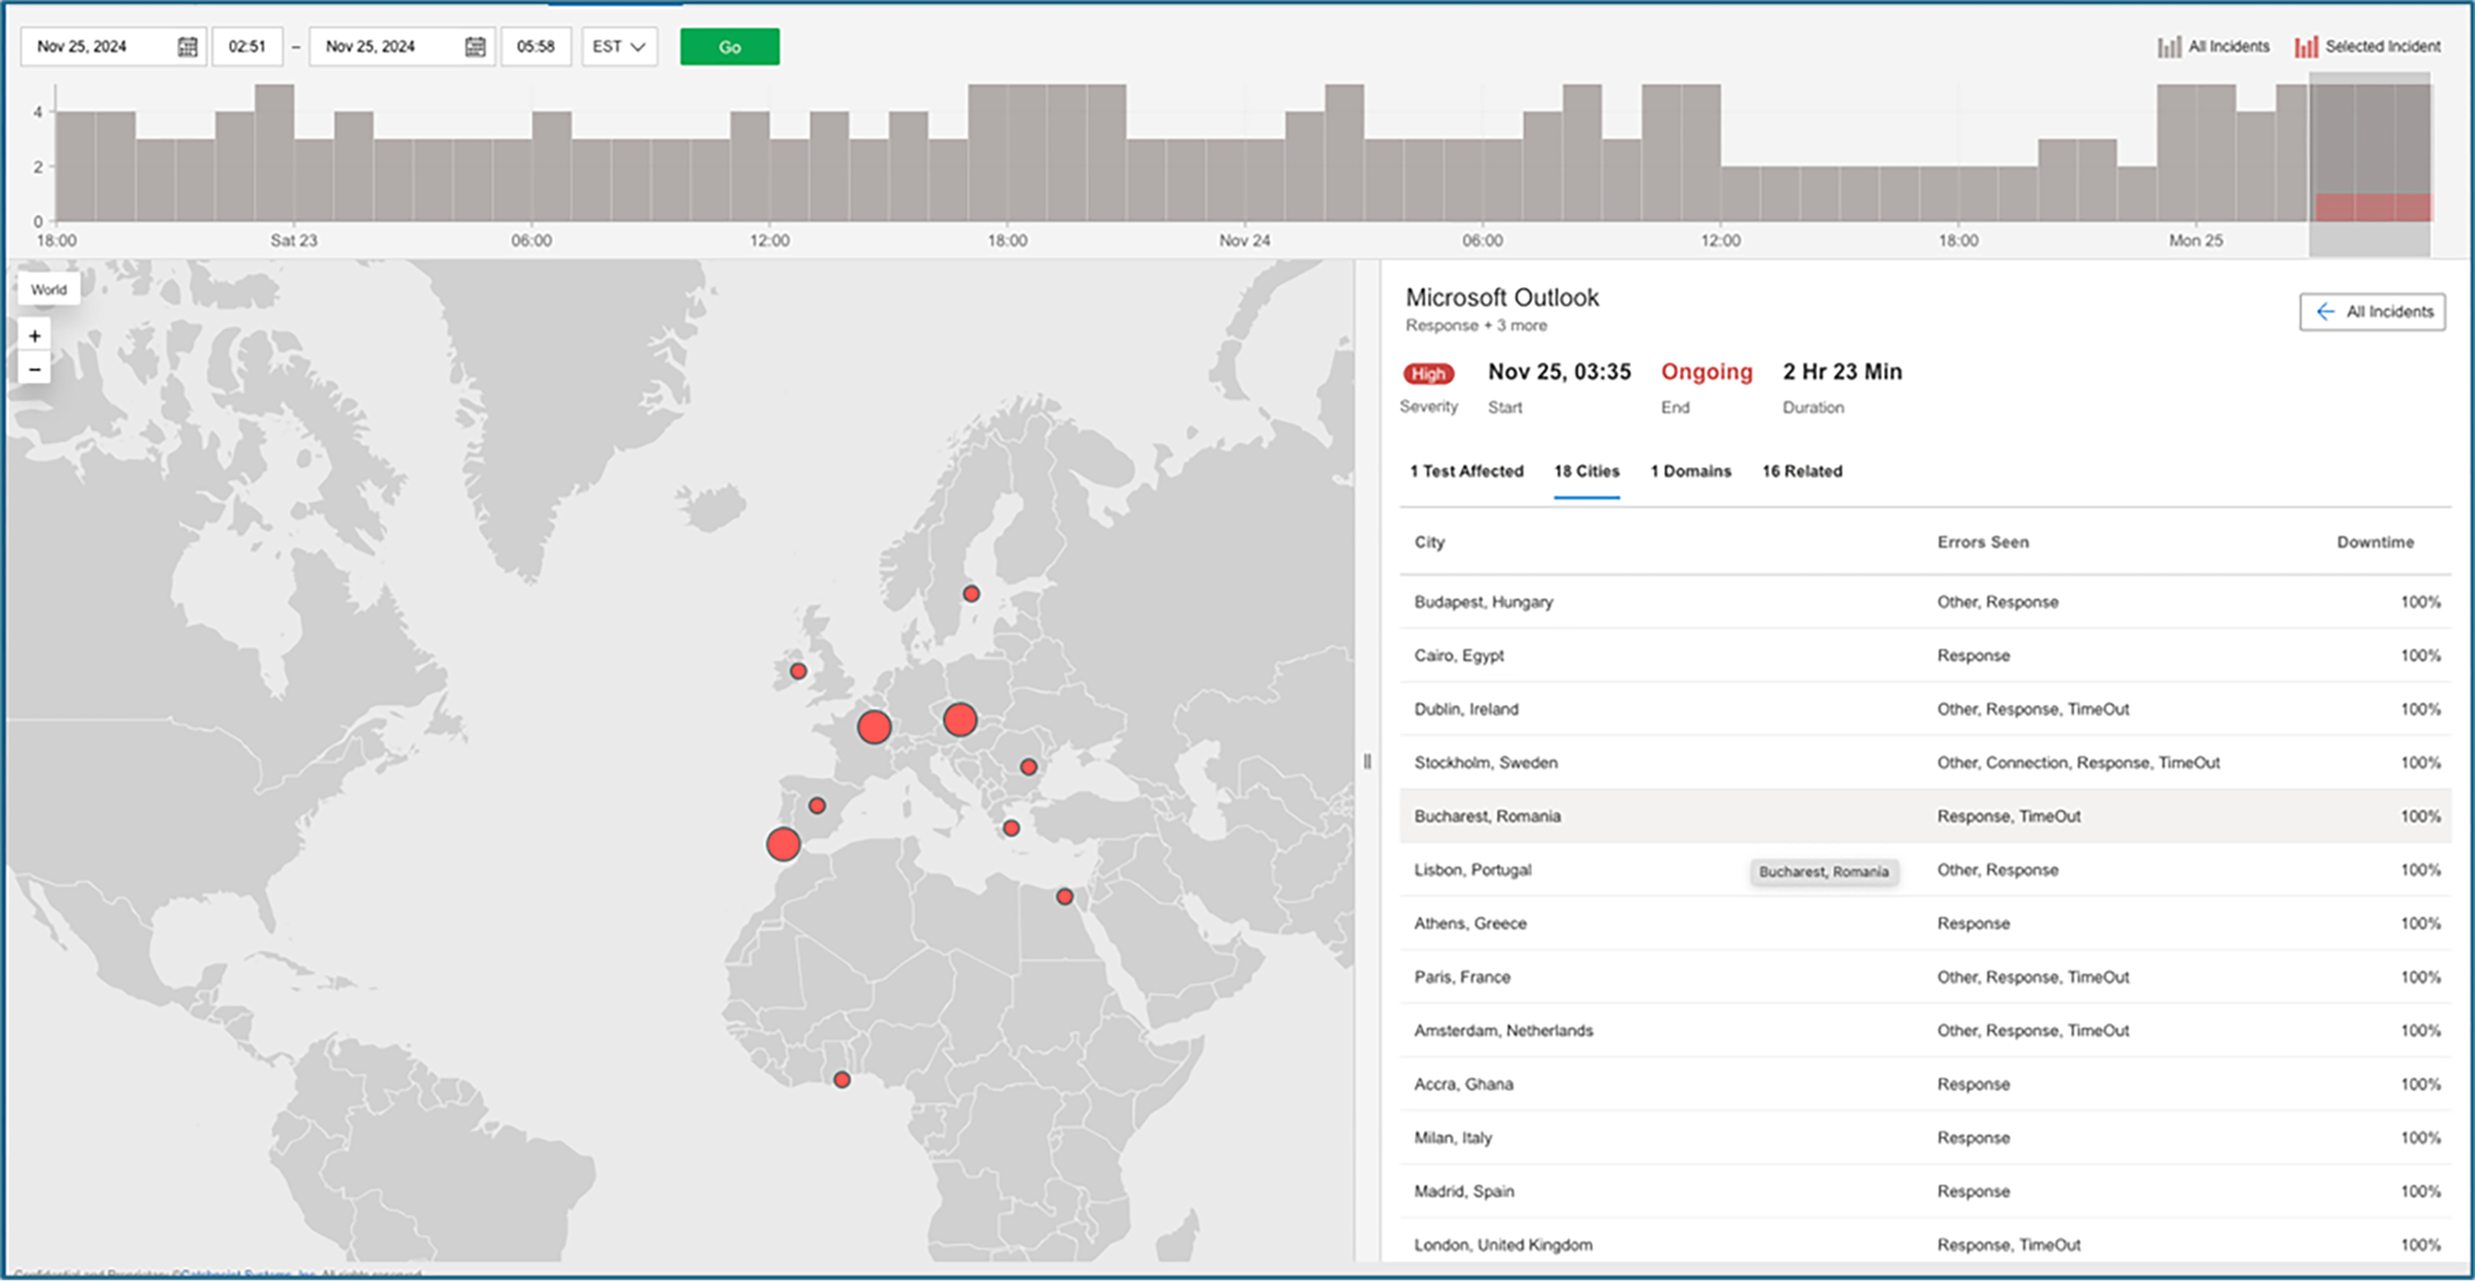The height and width of the screenshot is (1283, 2475).
Task: Select the Milan, Italy row
Action: 1925,1138
